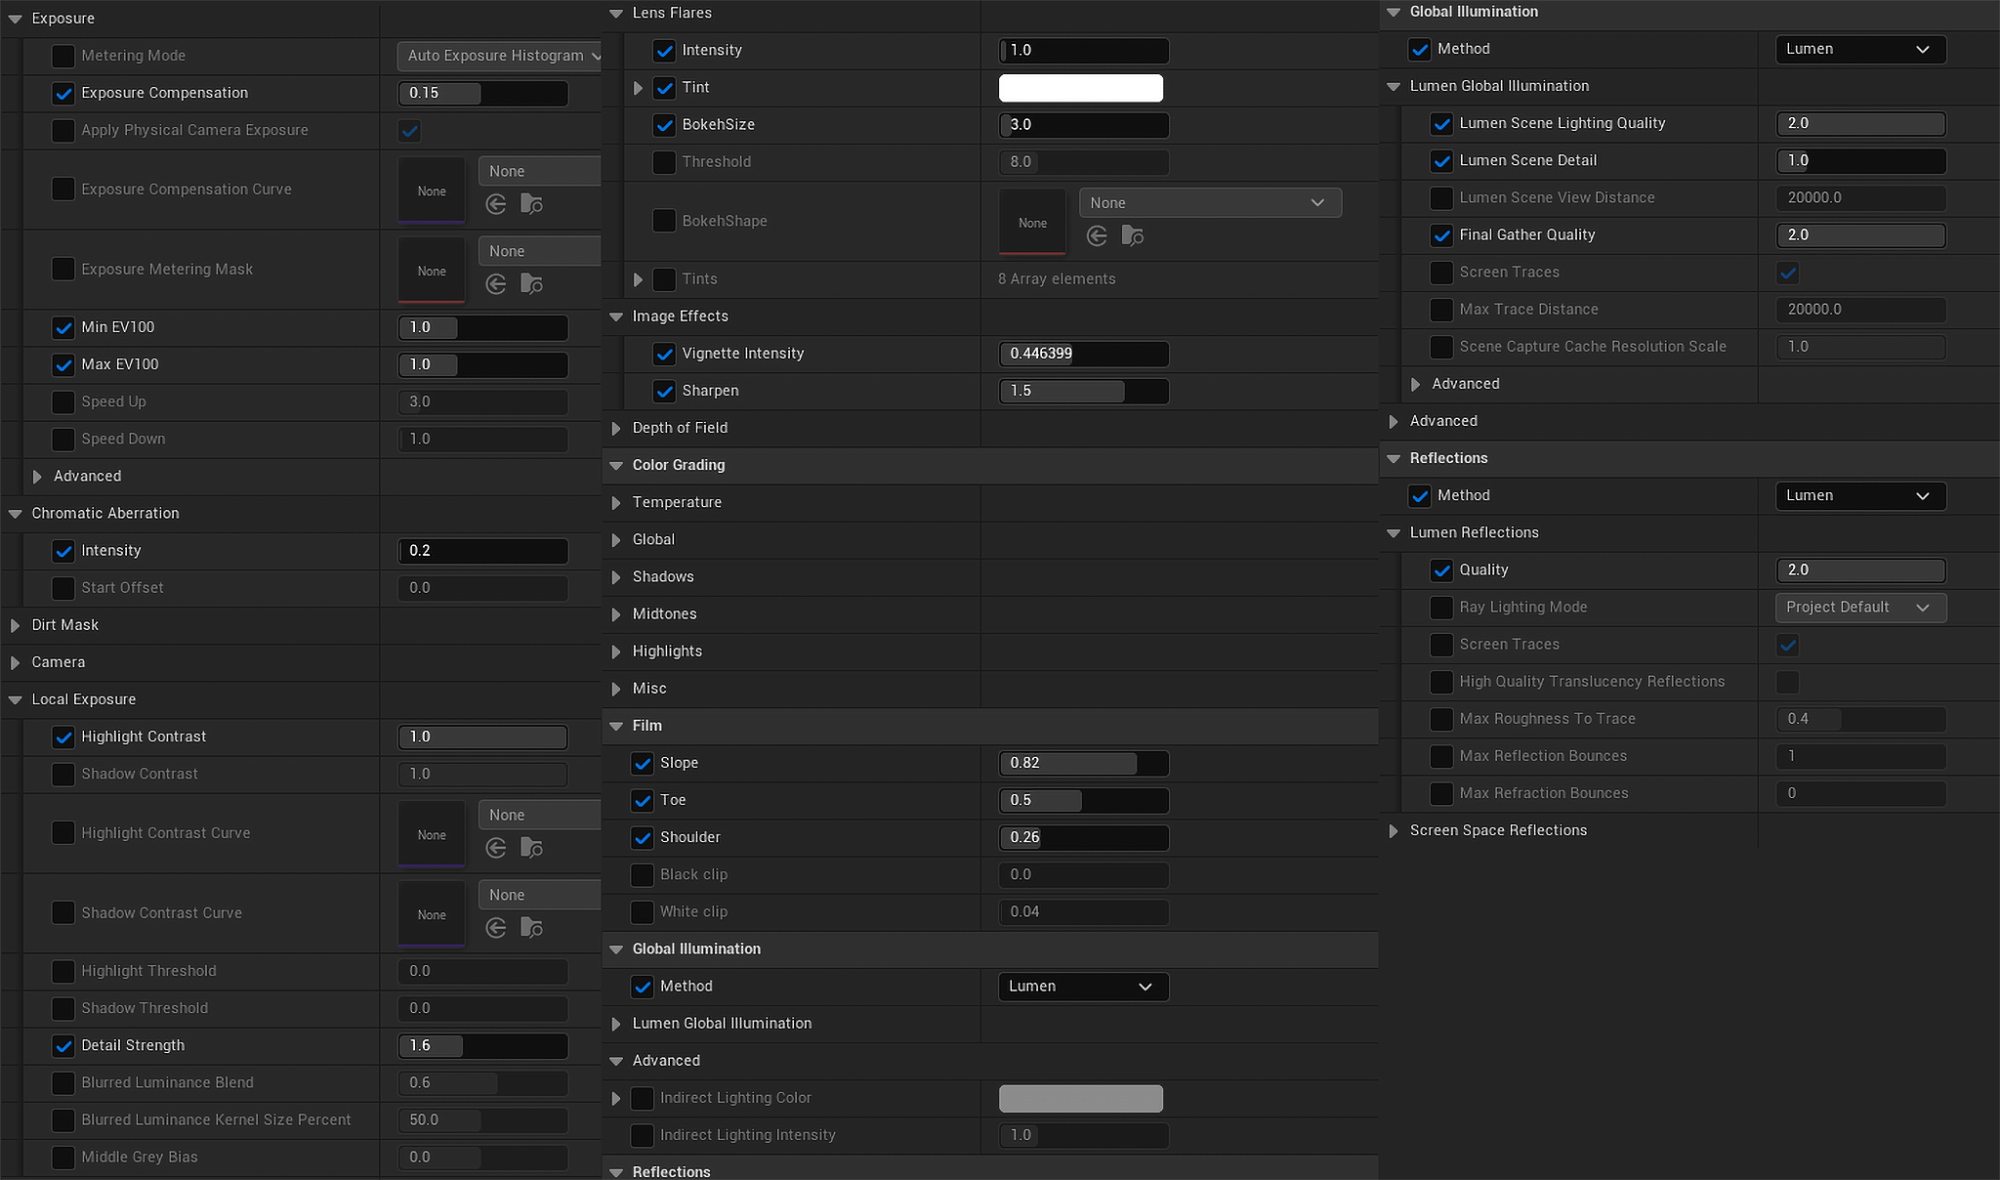Screen dimensions: 2000x1180
Task: Collapse the Film section header
Action: tap(617, 726)
